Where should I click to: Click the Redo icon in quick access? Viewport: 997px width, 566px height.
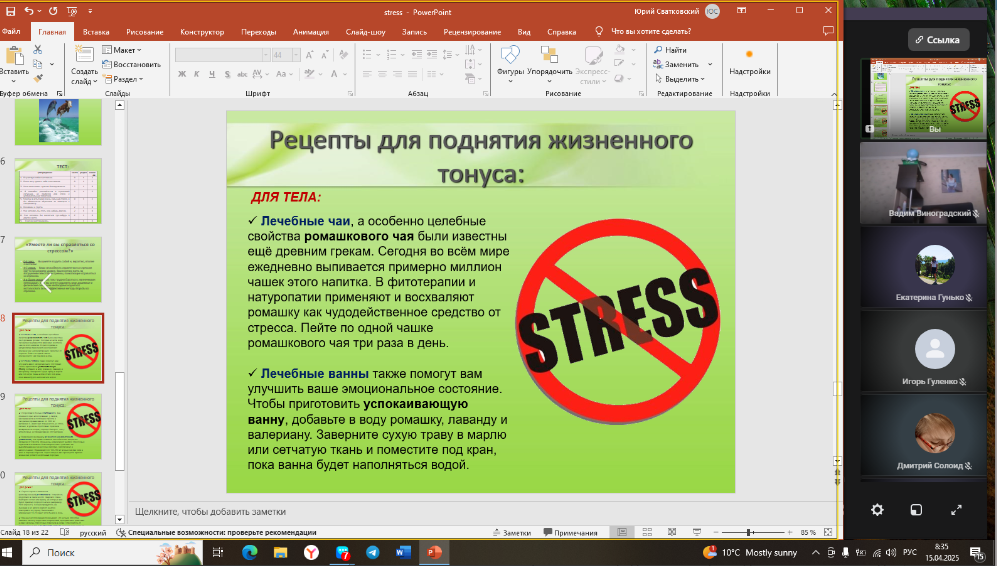point(53,11)
